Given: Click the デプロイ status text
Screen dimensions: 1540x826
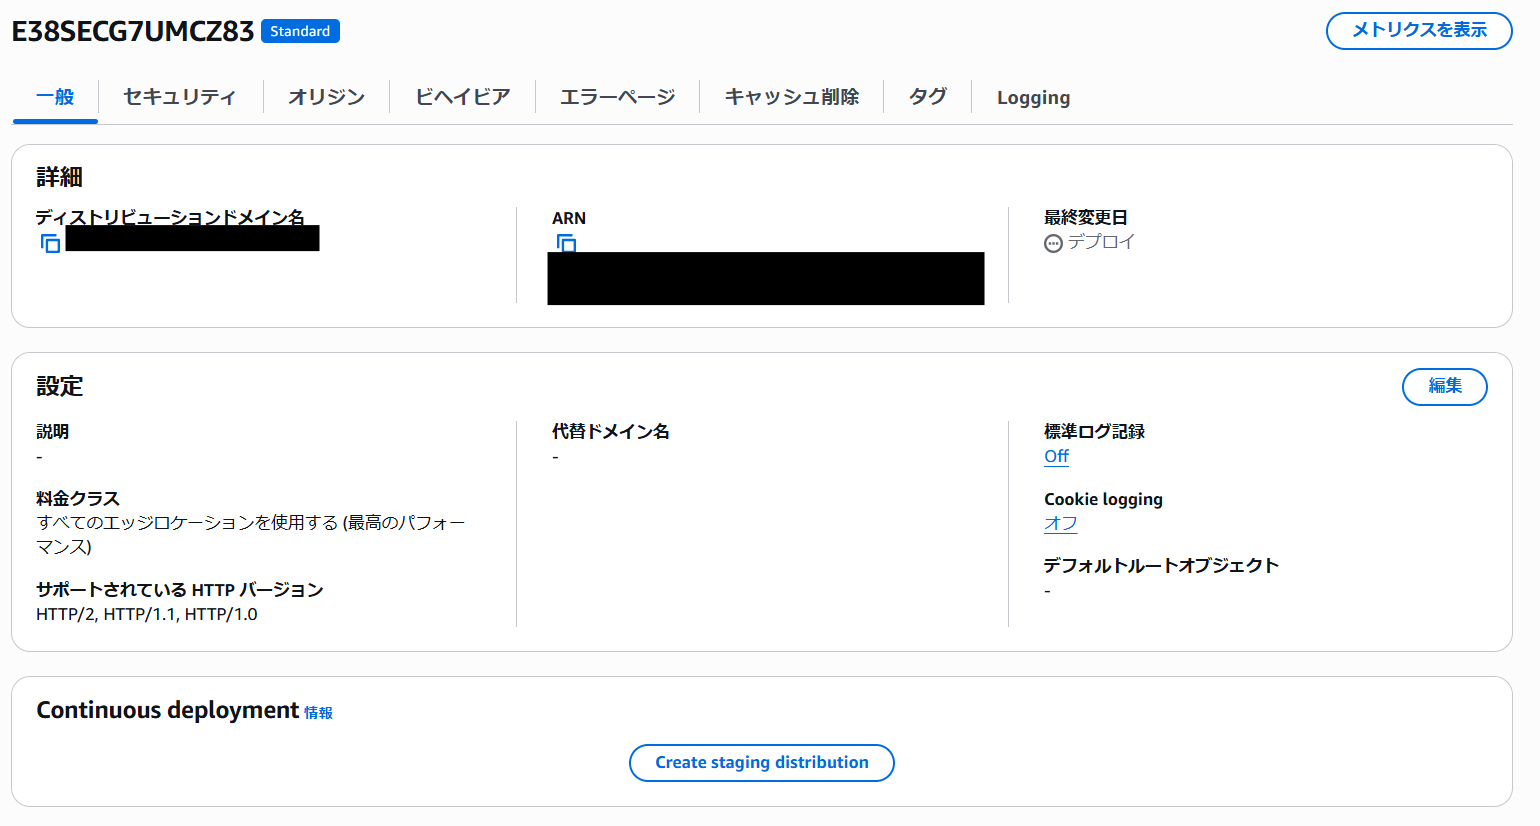Looking at the screenshot, I should tap(1101, 242).
